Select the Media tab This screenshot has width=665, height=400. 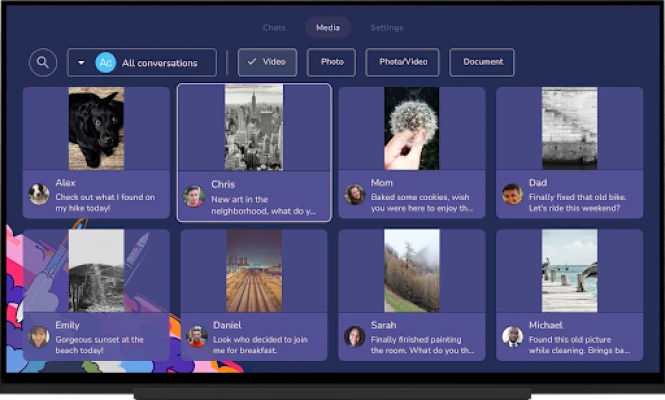point(328,28)
